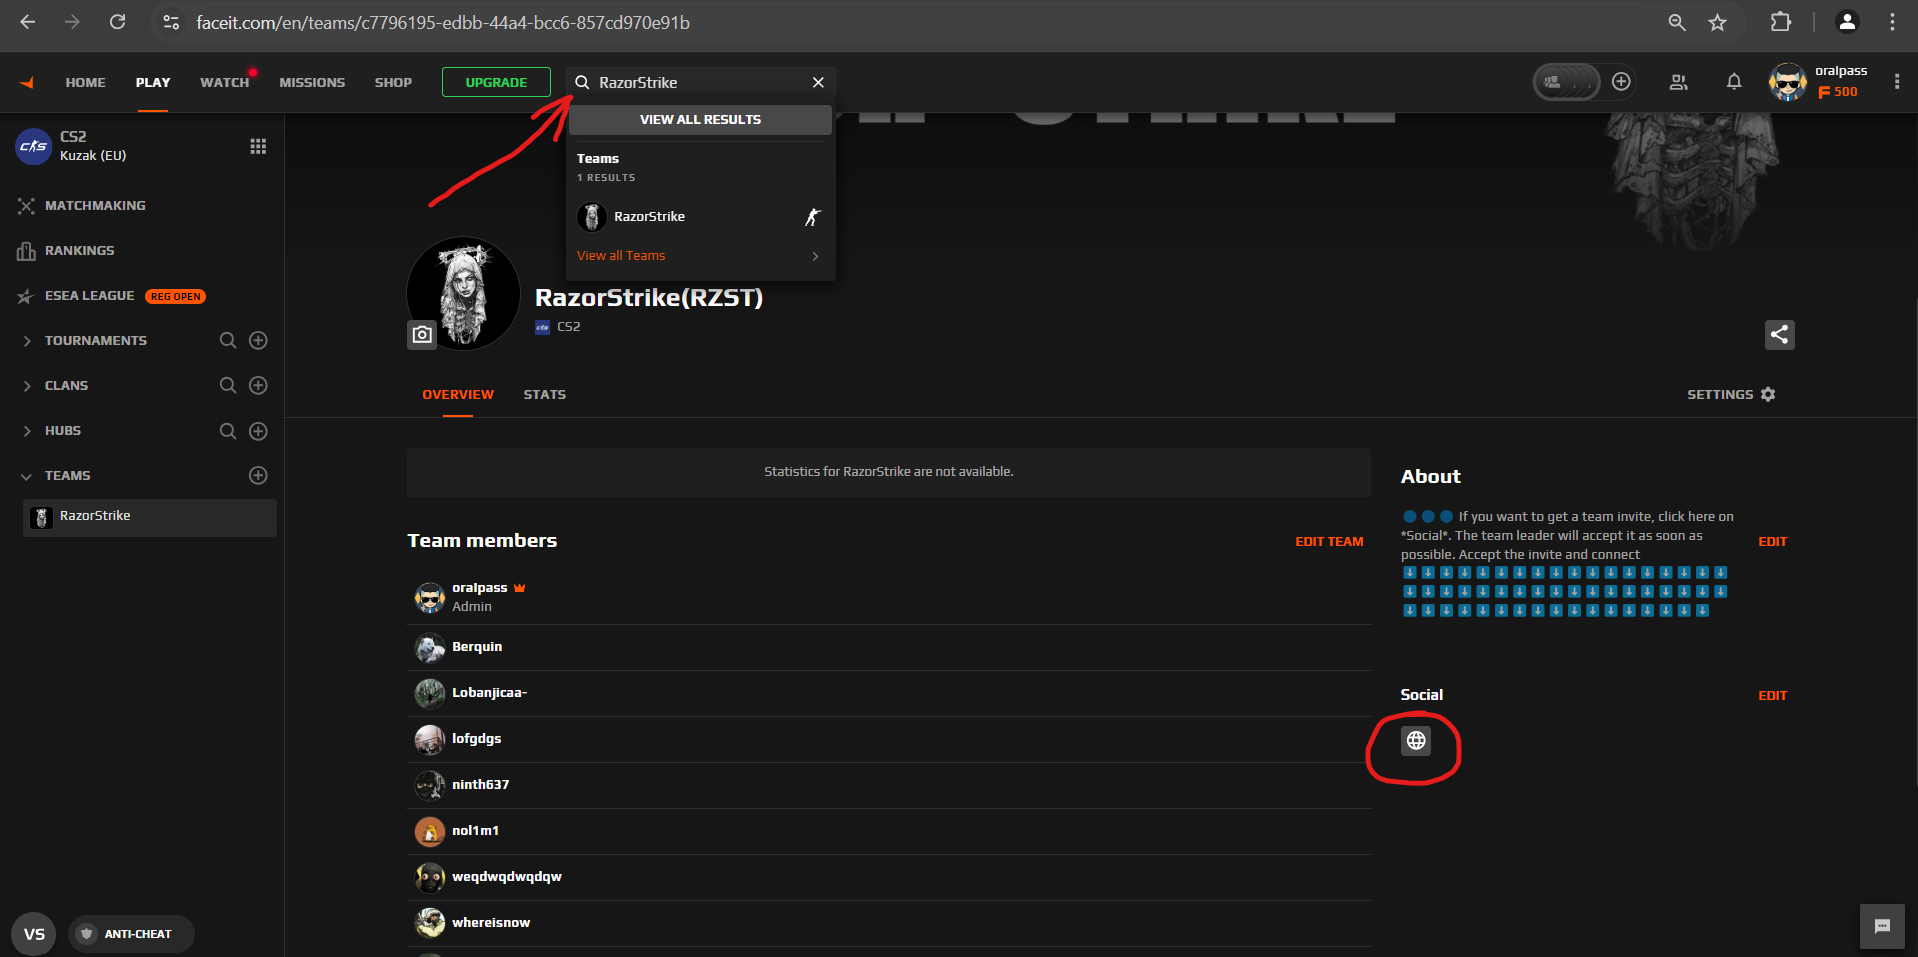Click the browser zoom magnifier icon
The height and width of the screenshot is (957, 1918).
click(x=1677, y=22)
